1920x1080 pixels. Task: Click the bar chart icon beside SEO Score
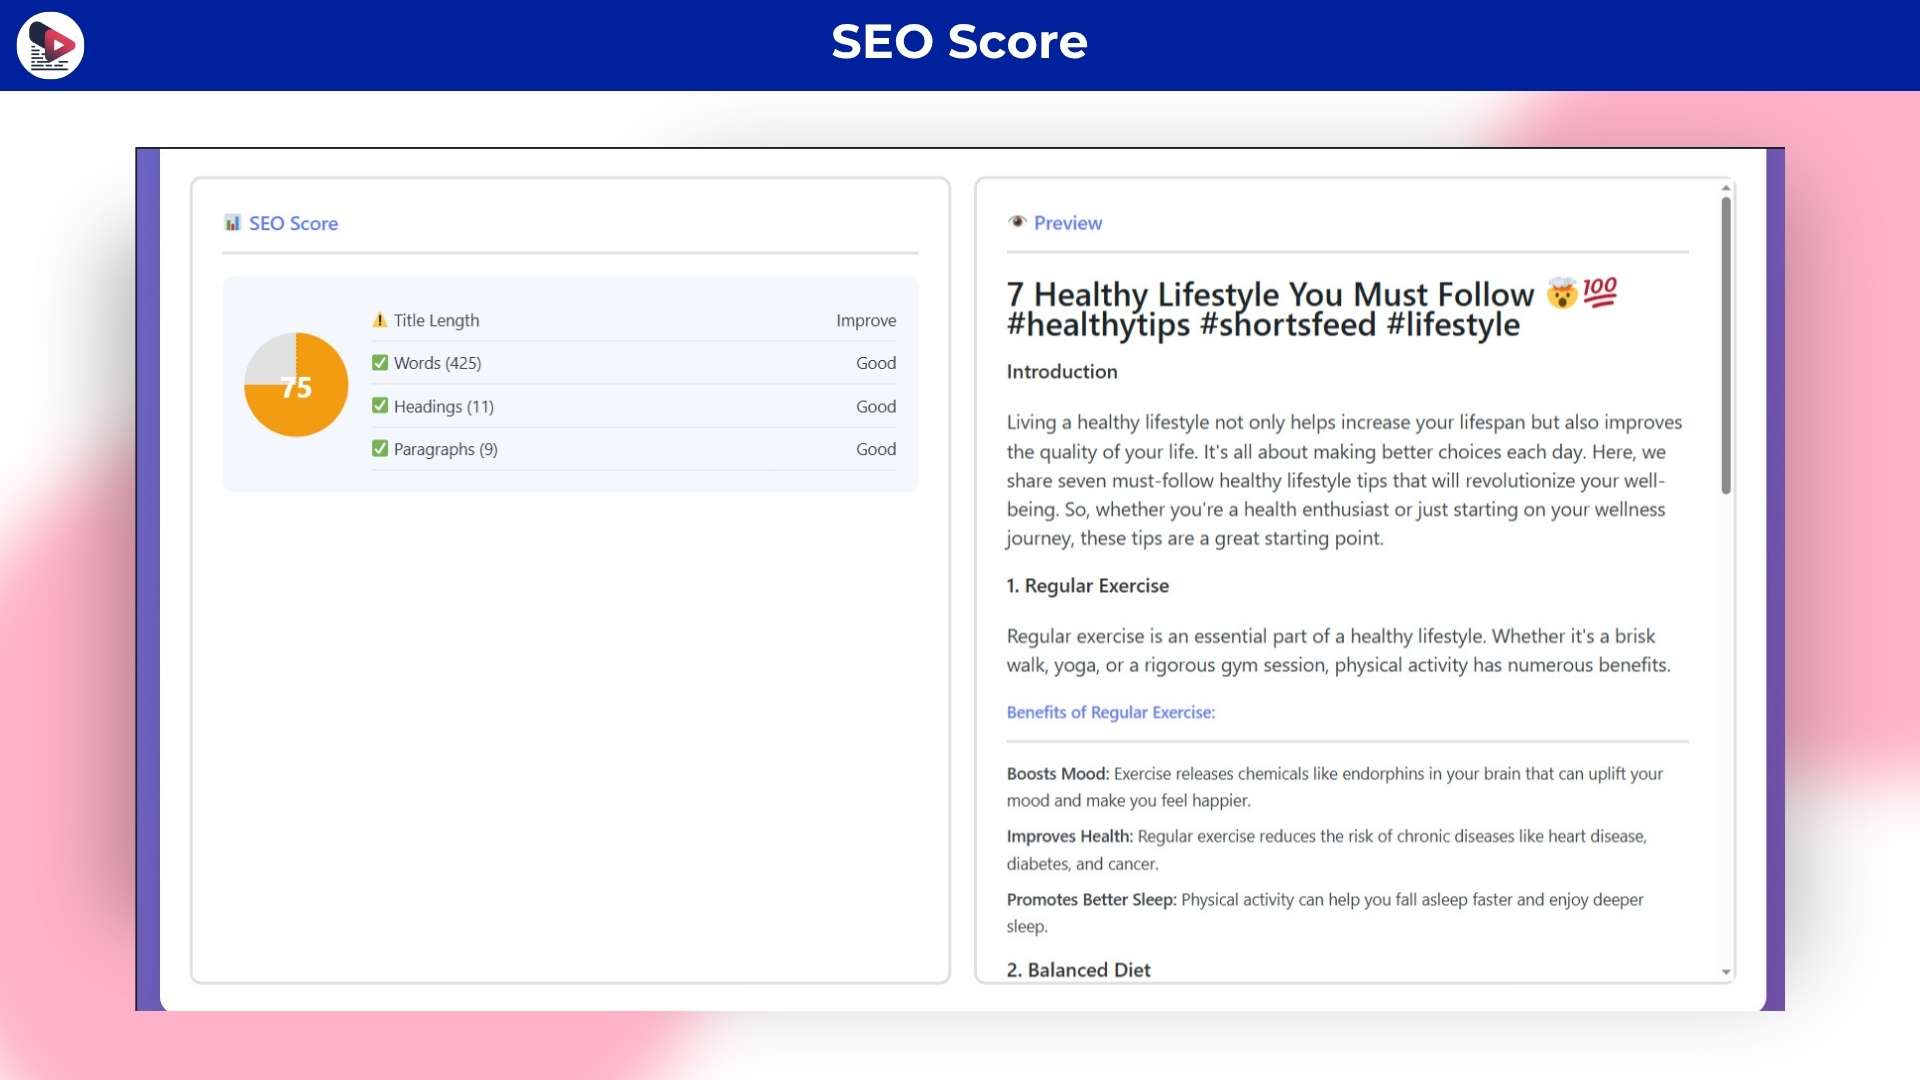[232, 222]
